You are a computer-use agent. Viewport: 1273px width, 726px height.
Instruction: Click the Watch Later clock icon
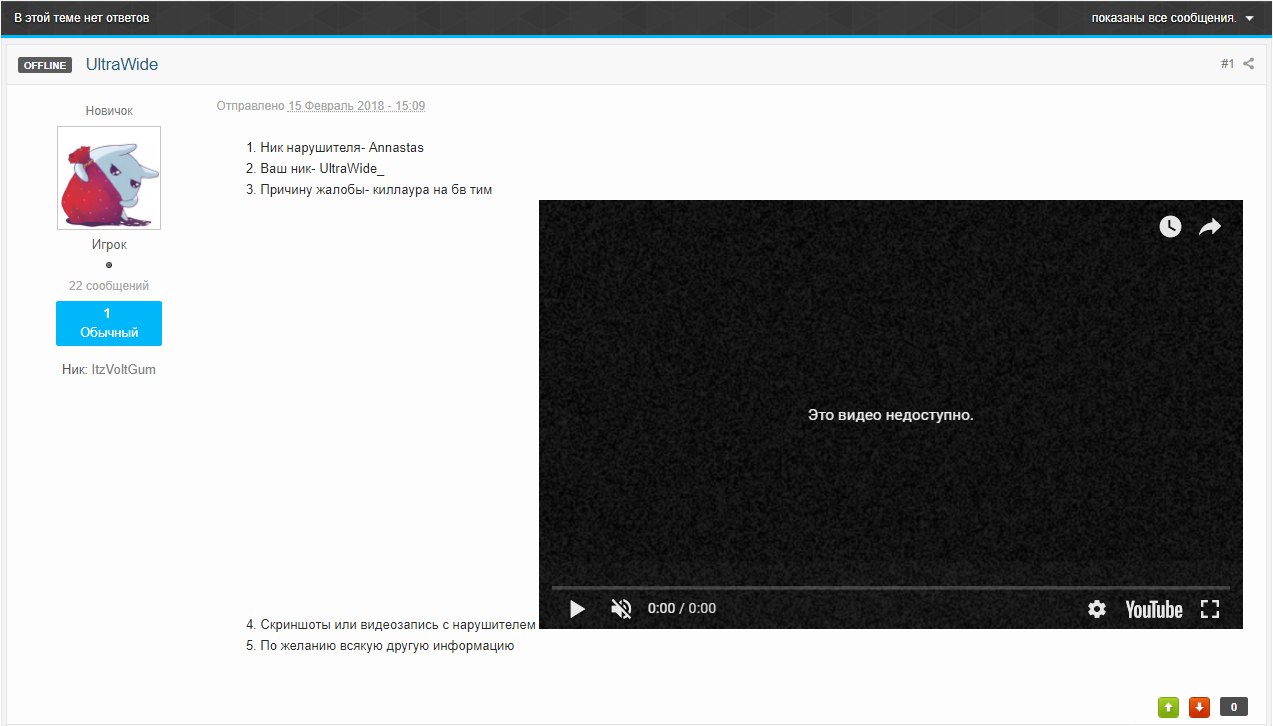coord(1170,227)
